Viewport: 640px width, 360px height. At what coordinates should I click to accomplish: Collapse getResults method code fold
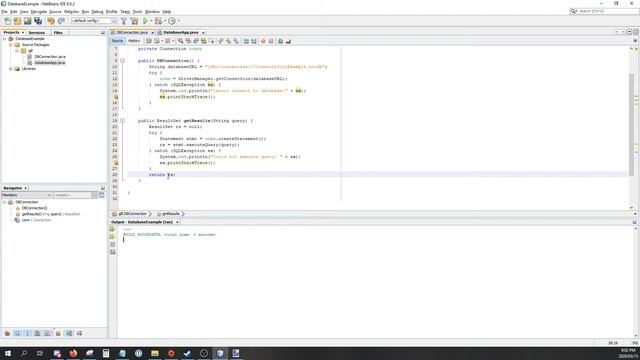(122, 121)
